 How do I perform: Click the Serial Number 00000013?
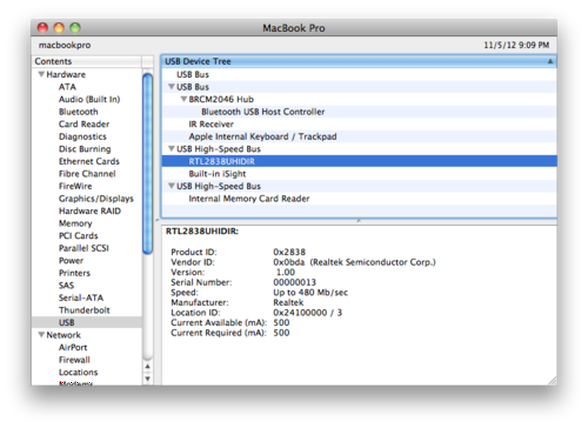(x=294, y=282)
